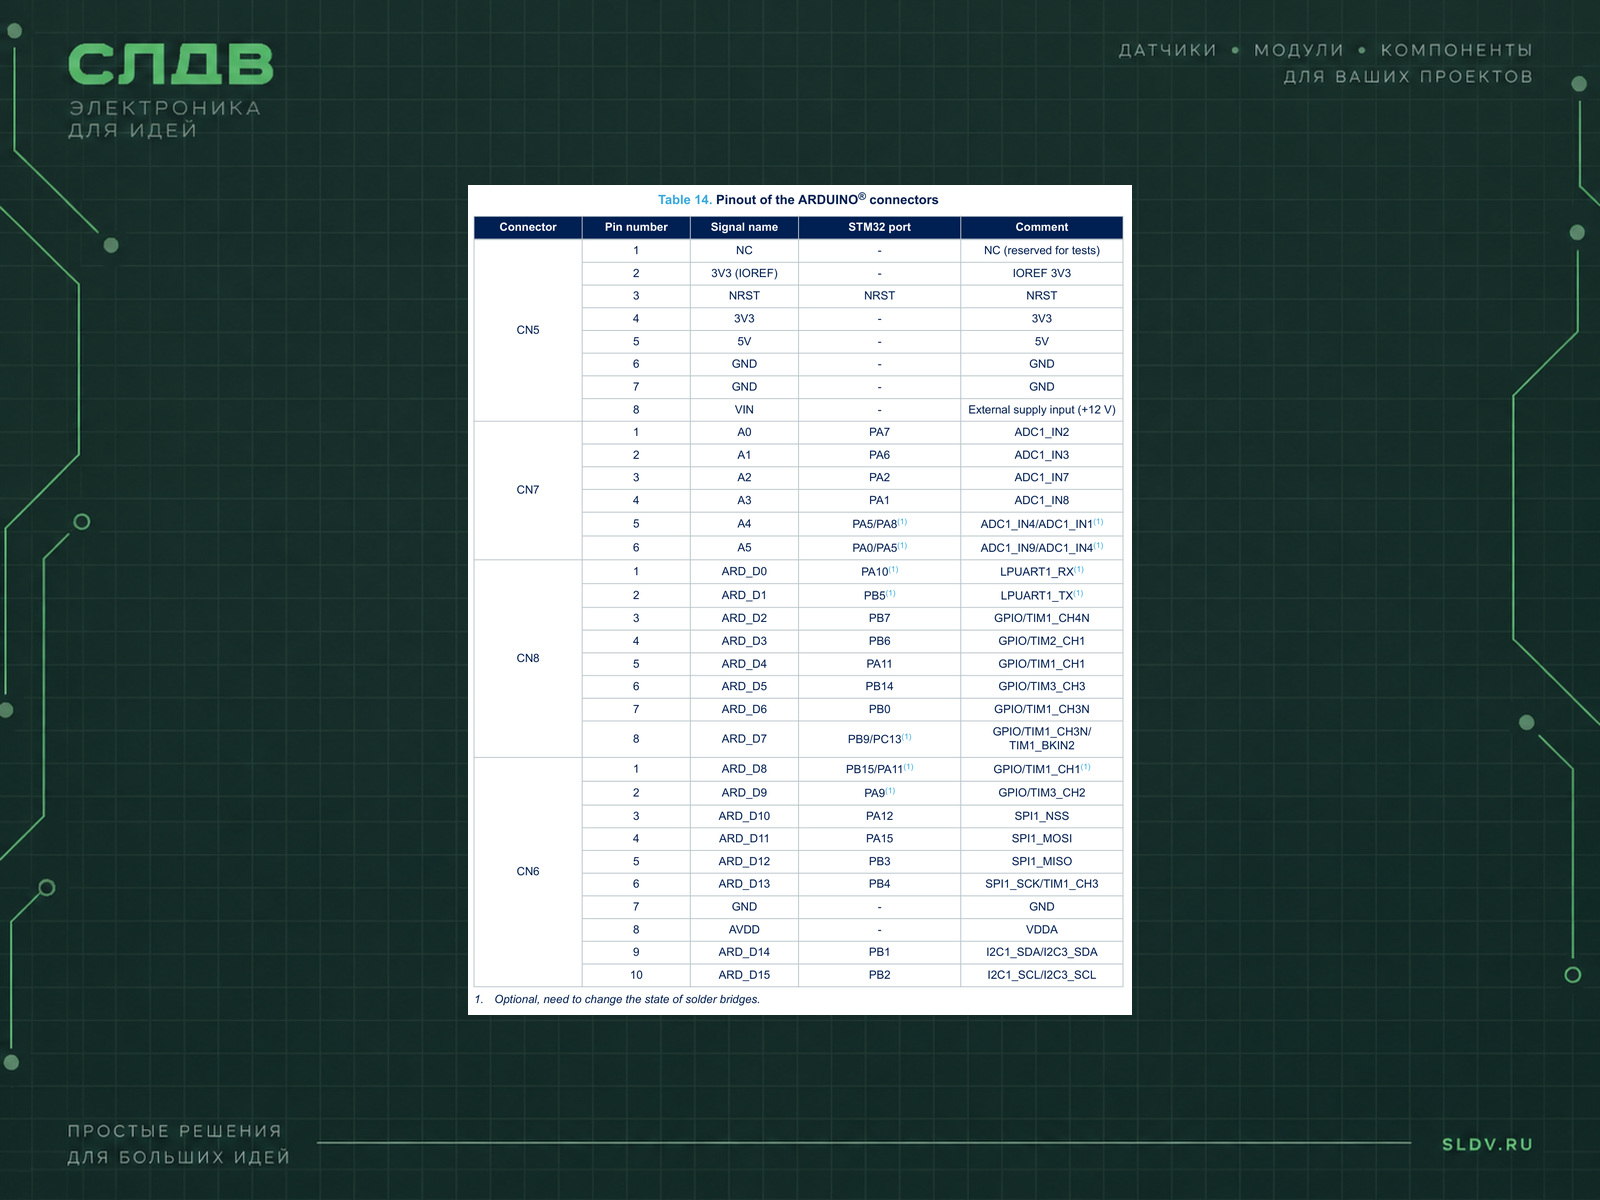Click the '3V3 (IOREF)' signal name cell
1600x1200 pixels.
click(x=744, y=273)
